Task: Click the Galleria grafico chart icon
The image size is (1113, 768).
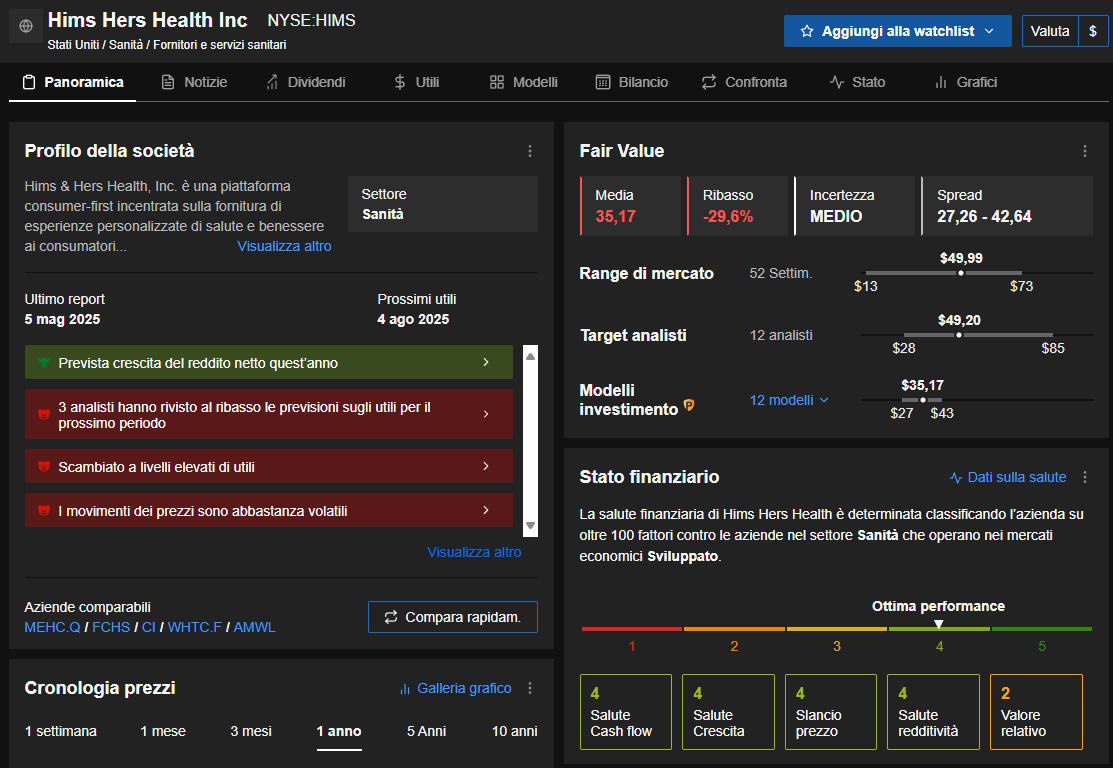Action: 405,689
